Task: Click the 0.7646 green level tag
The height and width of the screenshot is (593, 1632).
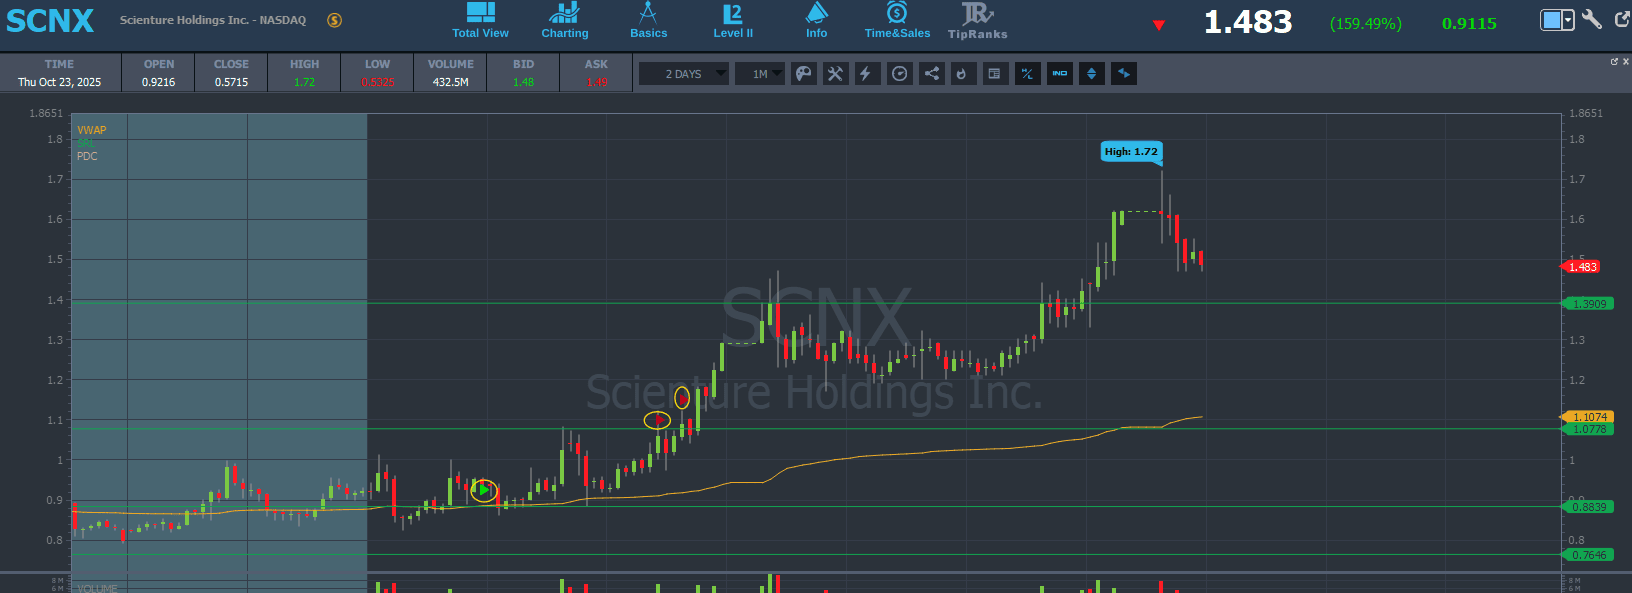Action: pos(1588,555)
